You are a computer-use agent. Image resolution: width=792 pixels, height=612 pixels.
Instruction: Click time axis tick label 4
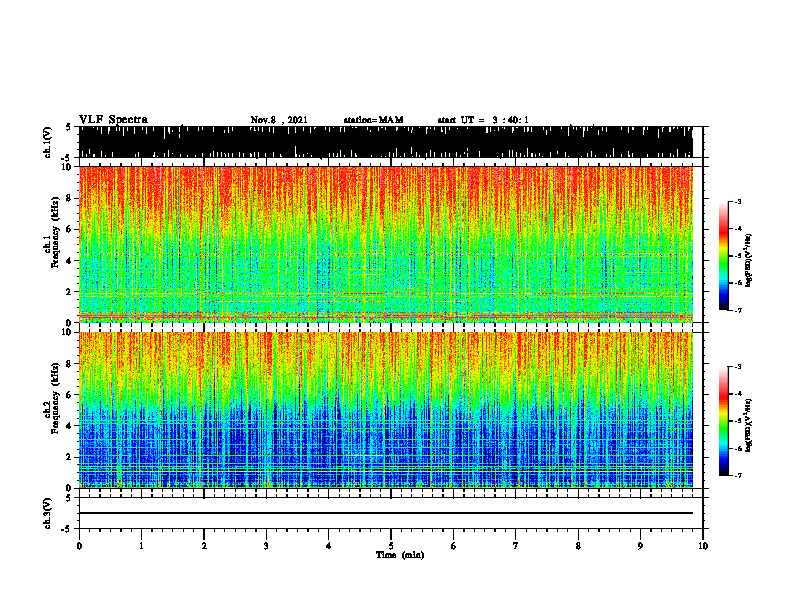coord(329,546)
